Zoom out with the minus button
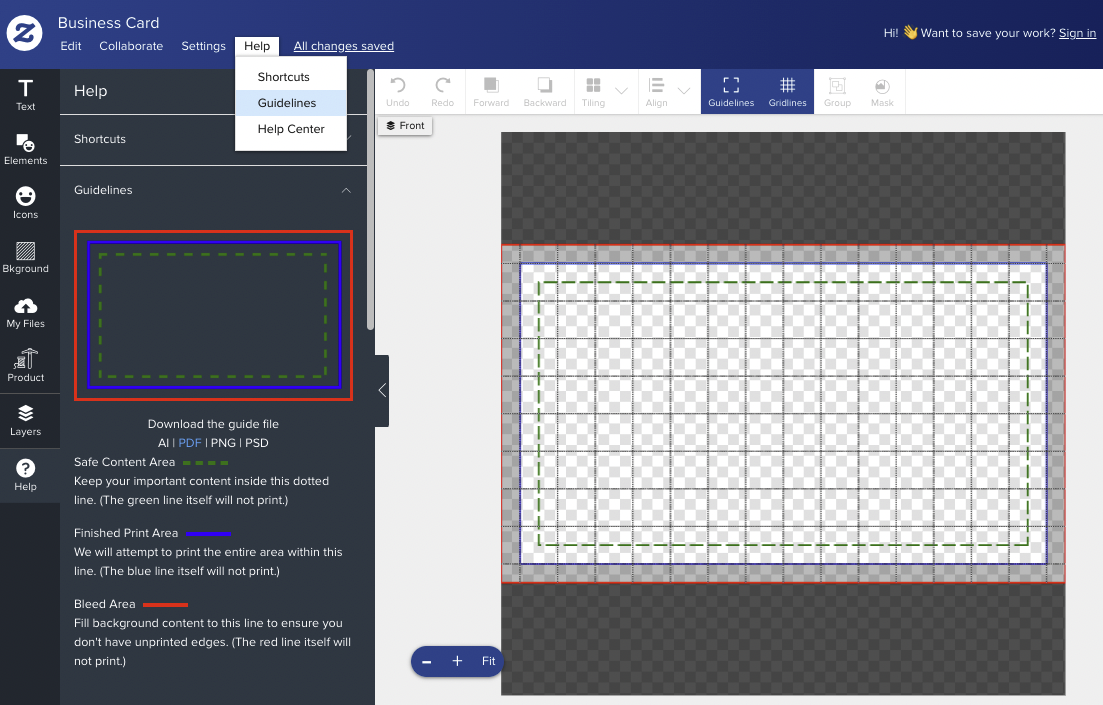This screenshot has height=705, width=1103. pyautogui.click(x=426, y=661)
